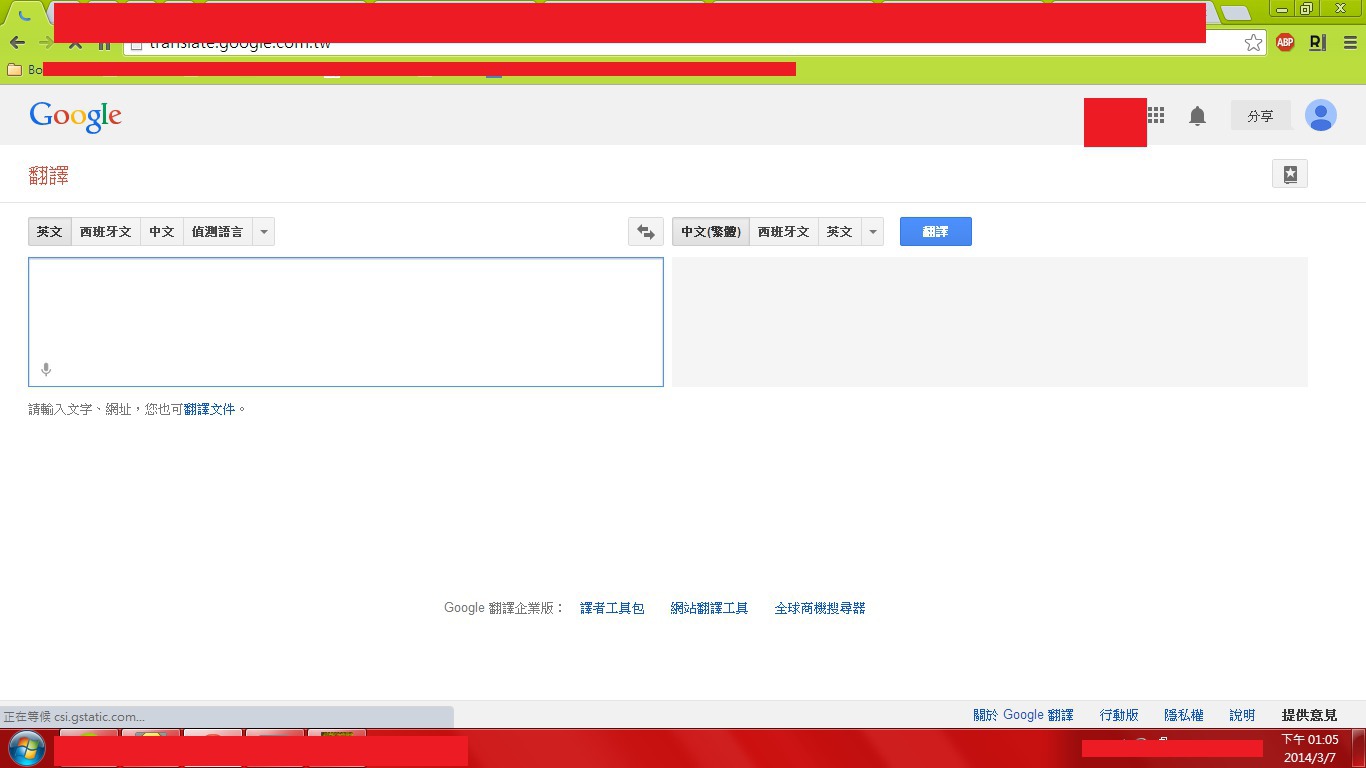1366x768 pixels.
Task: Open the 翻譯文件 link
Action: point(210,409)
